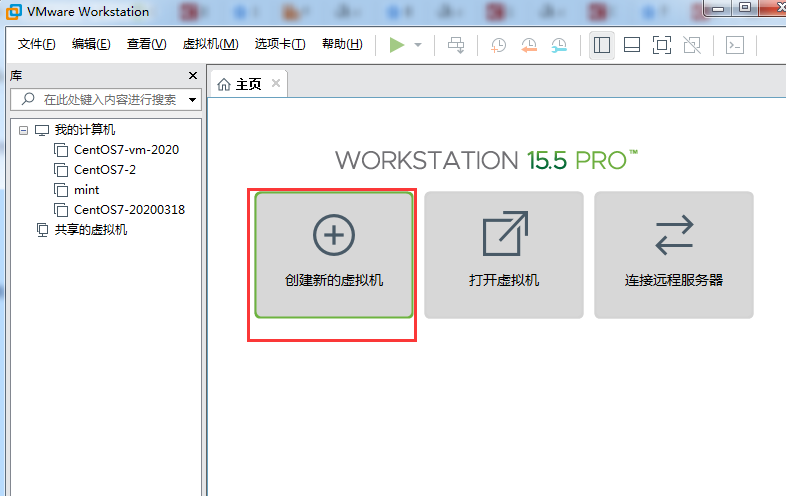Open the 虚拟机(M) menu
Screen dimensions: 786x496
click(211, 44)
